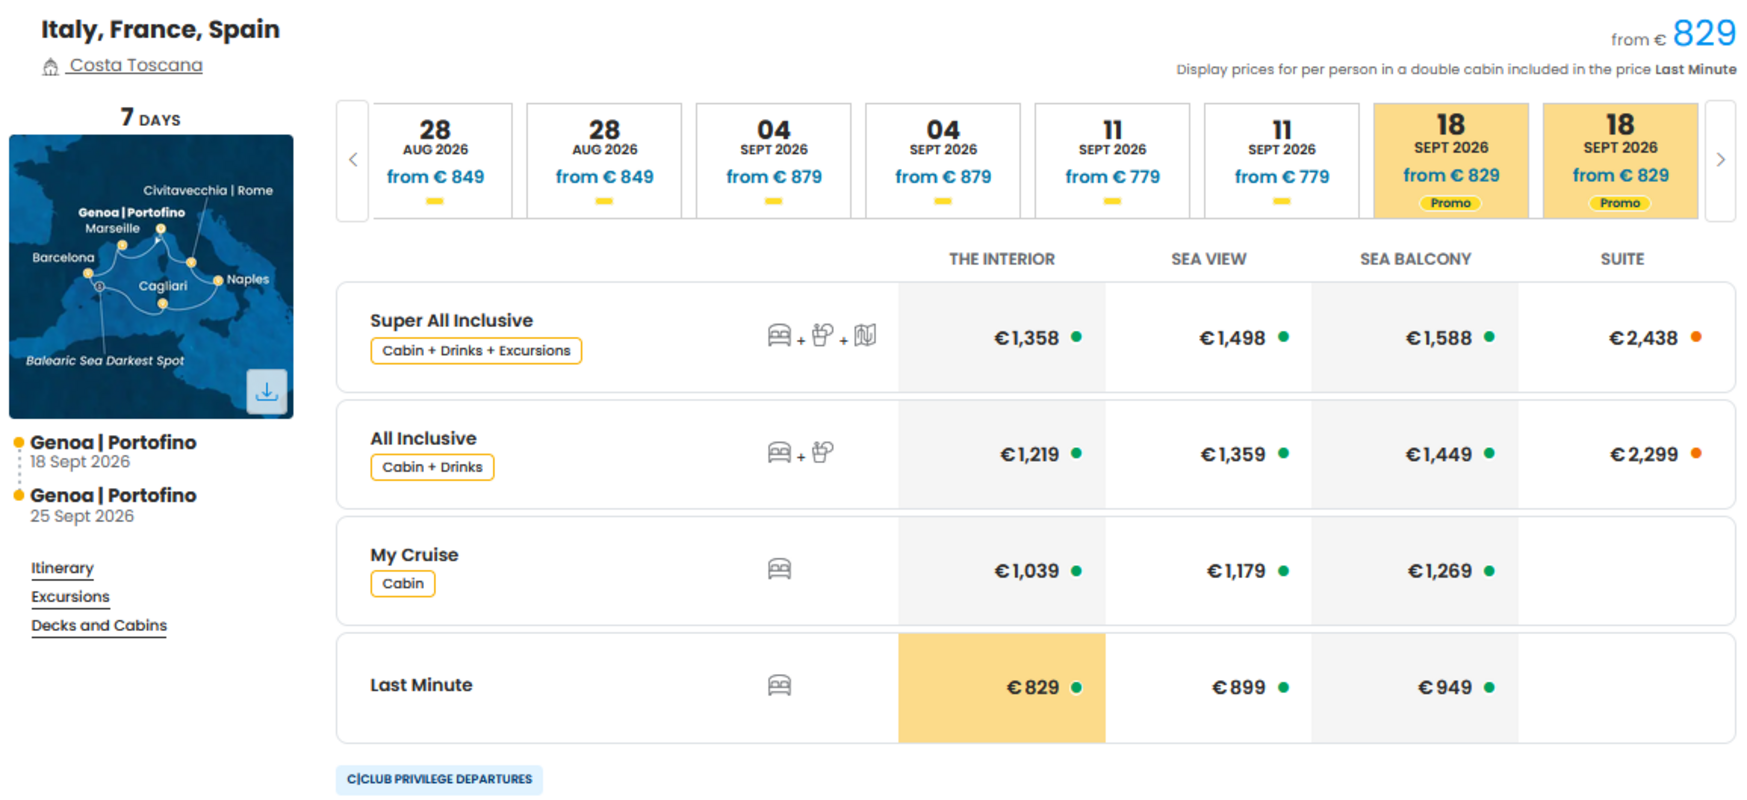Choose My Cruise interior at €1,039

pyautogui.click(x=1002, y=571)
